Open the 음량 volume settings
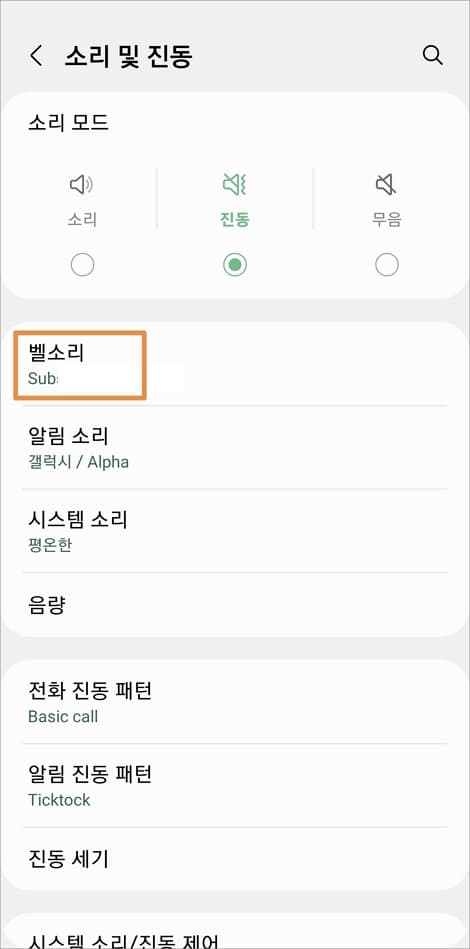The height and width of the screenshot is (949, 470). (235, 604)
